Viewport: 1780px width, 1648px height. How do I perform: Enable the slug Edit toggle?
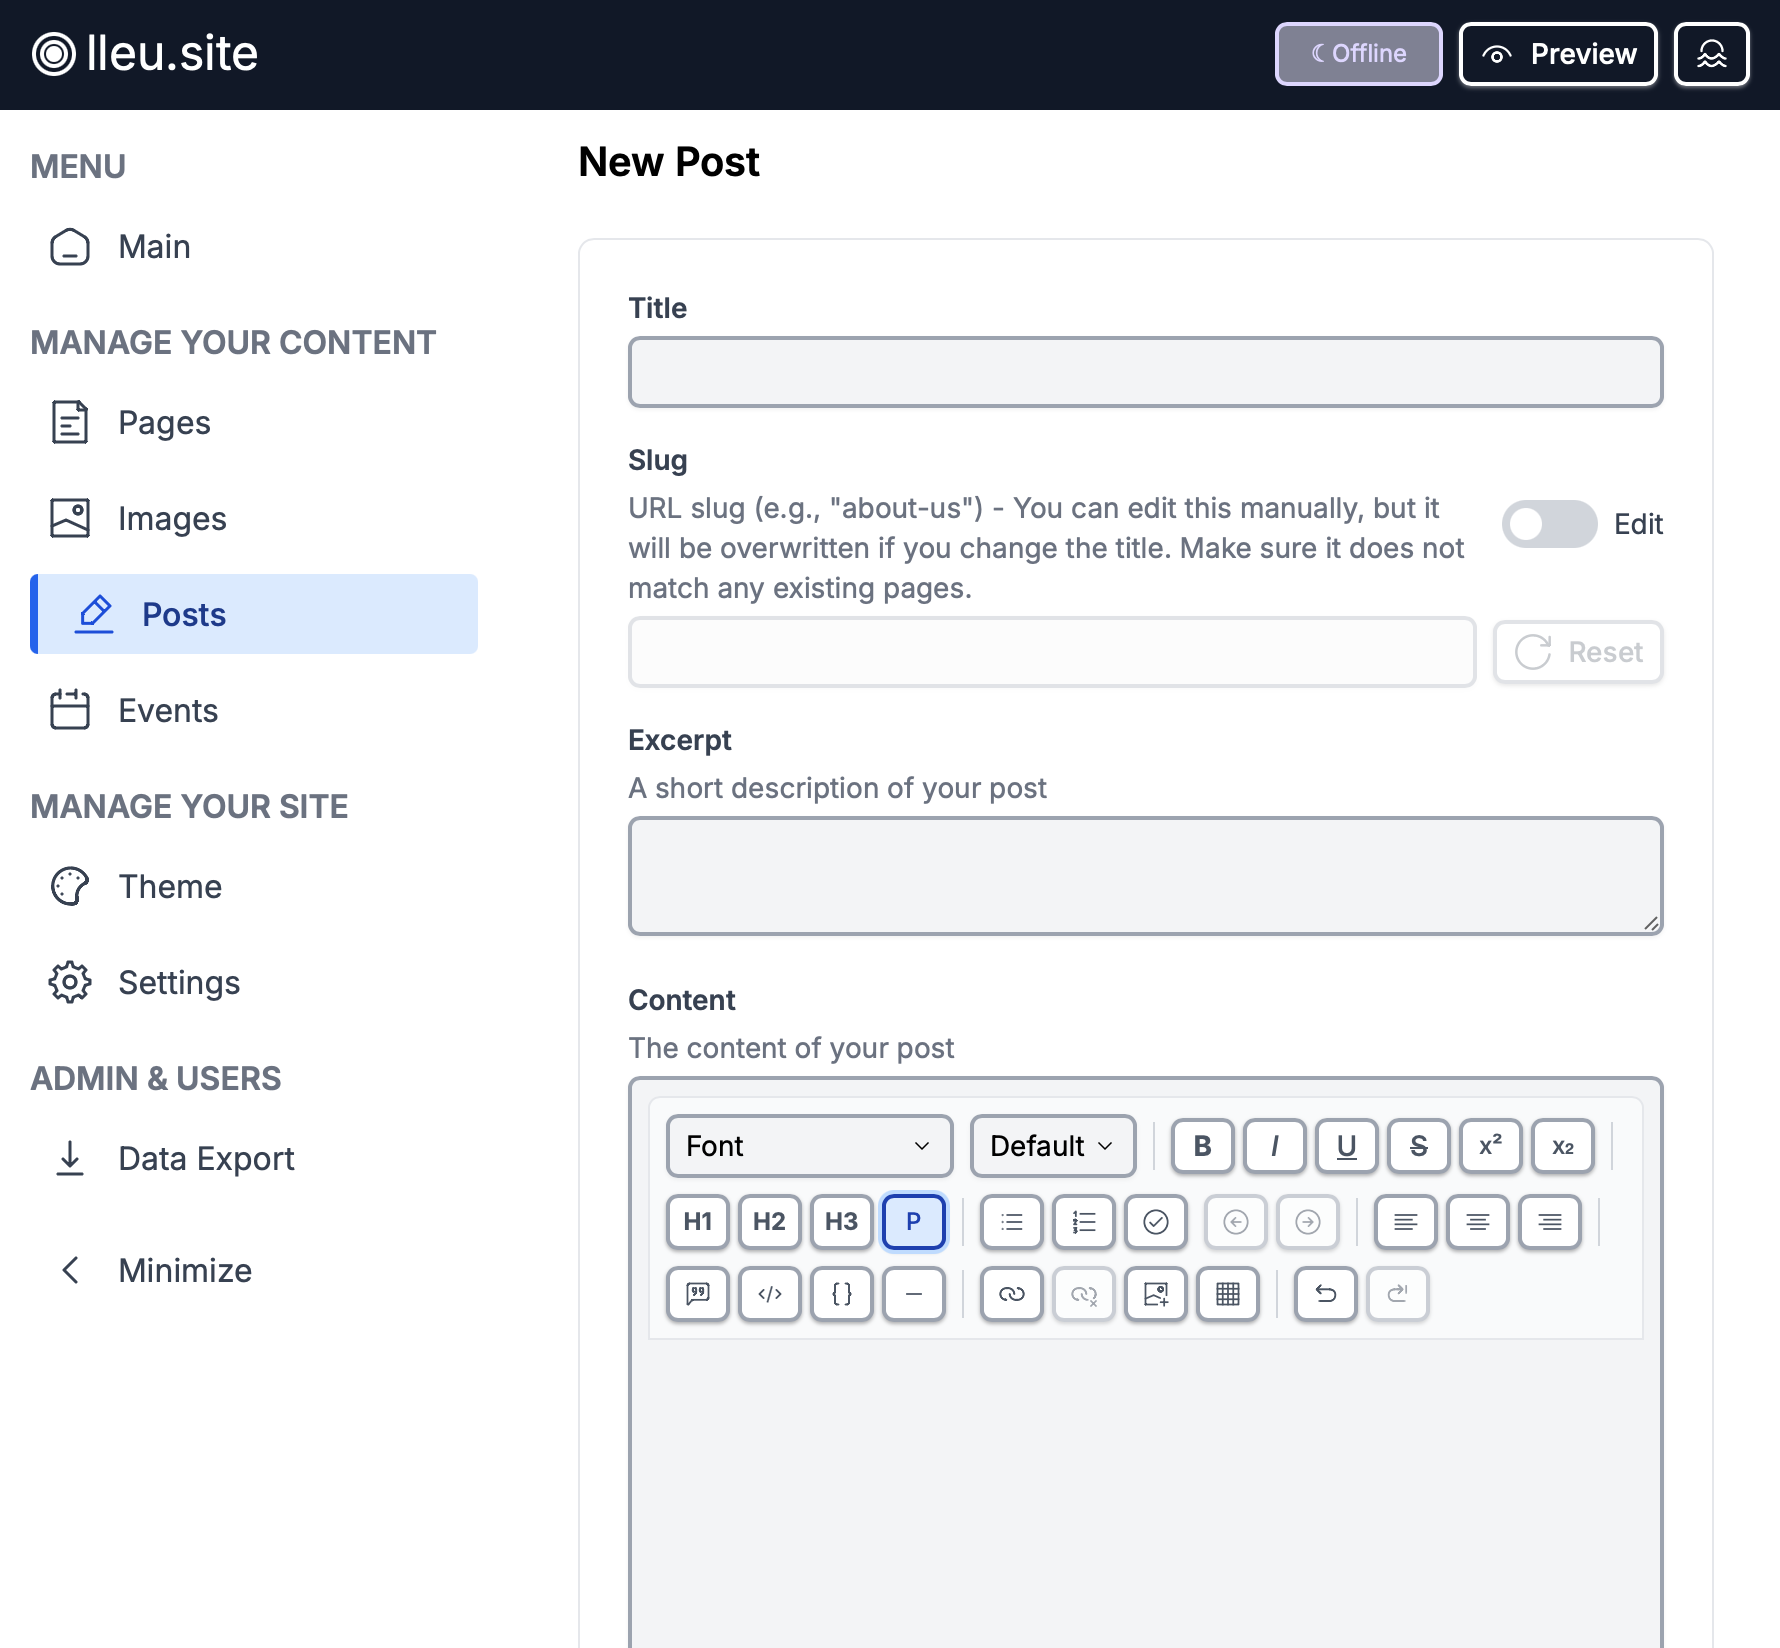click(1549, 524)
